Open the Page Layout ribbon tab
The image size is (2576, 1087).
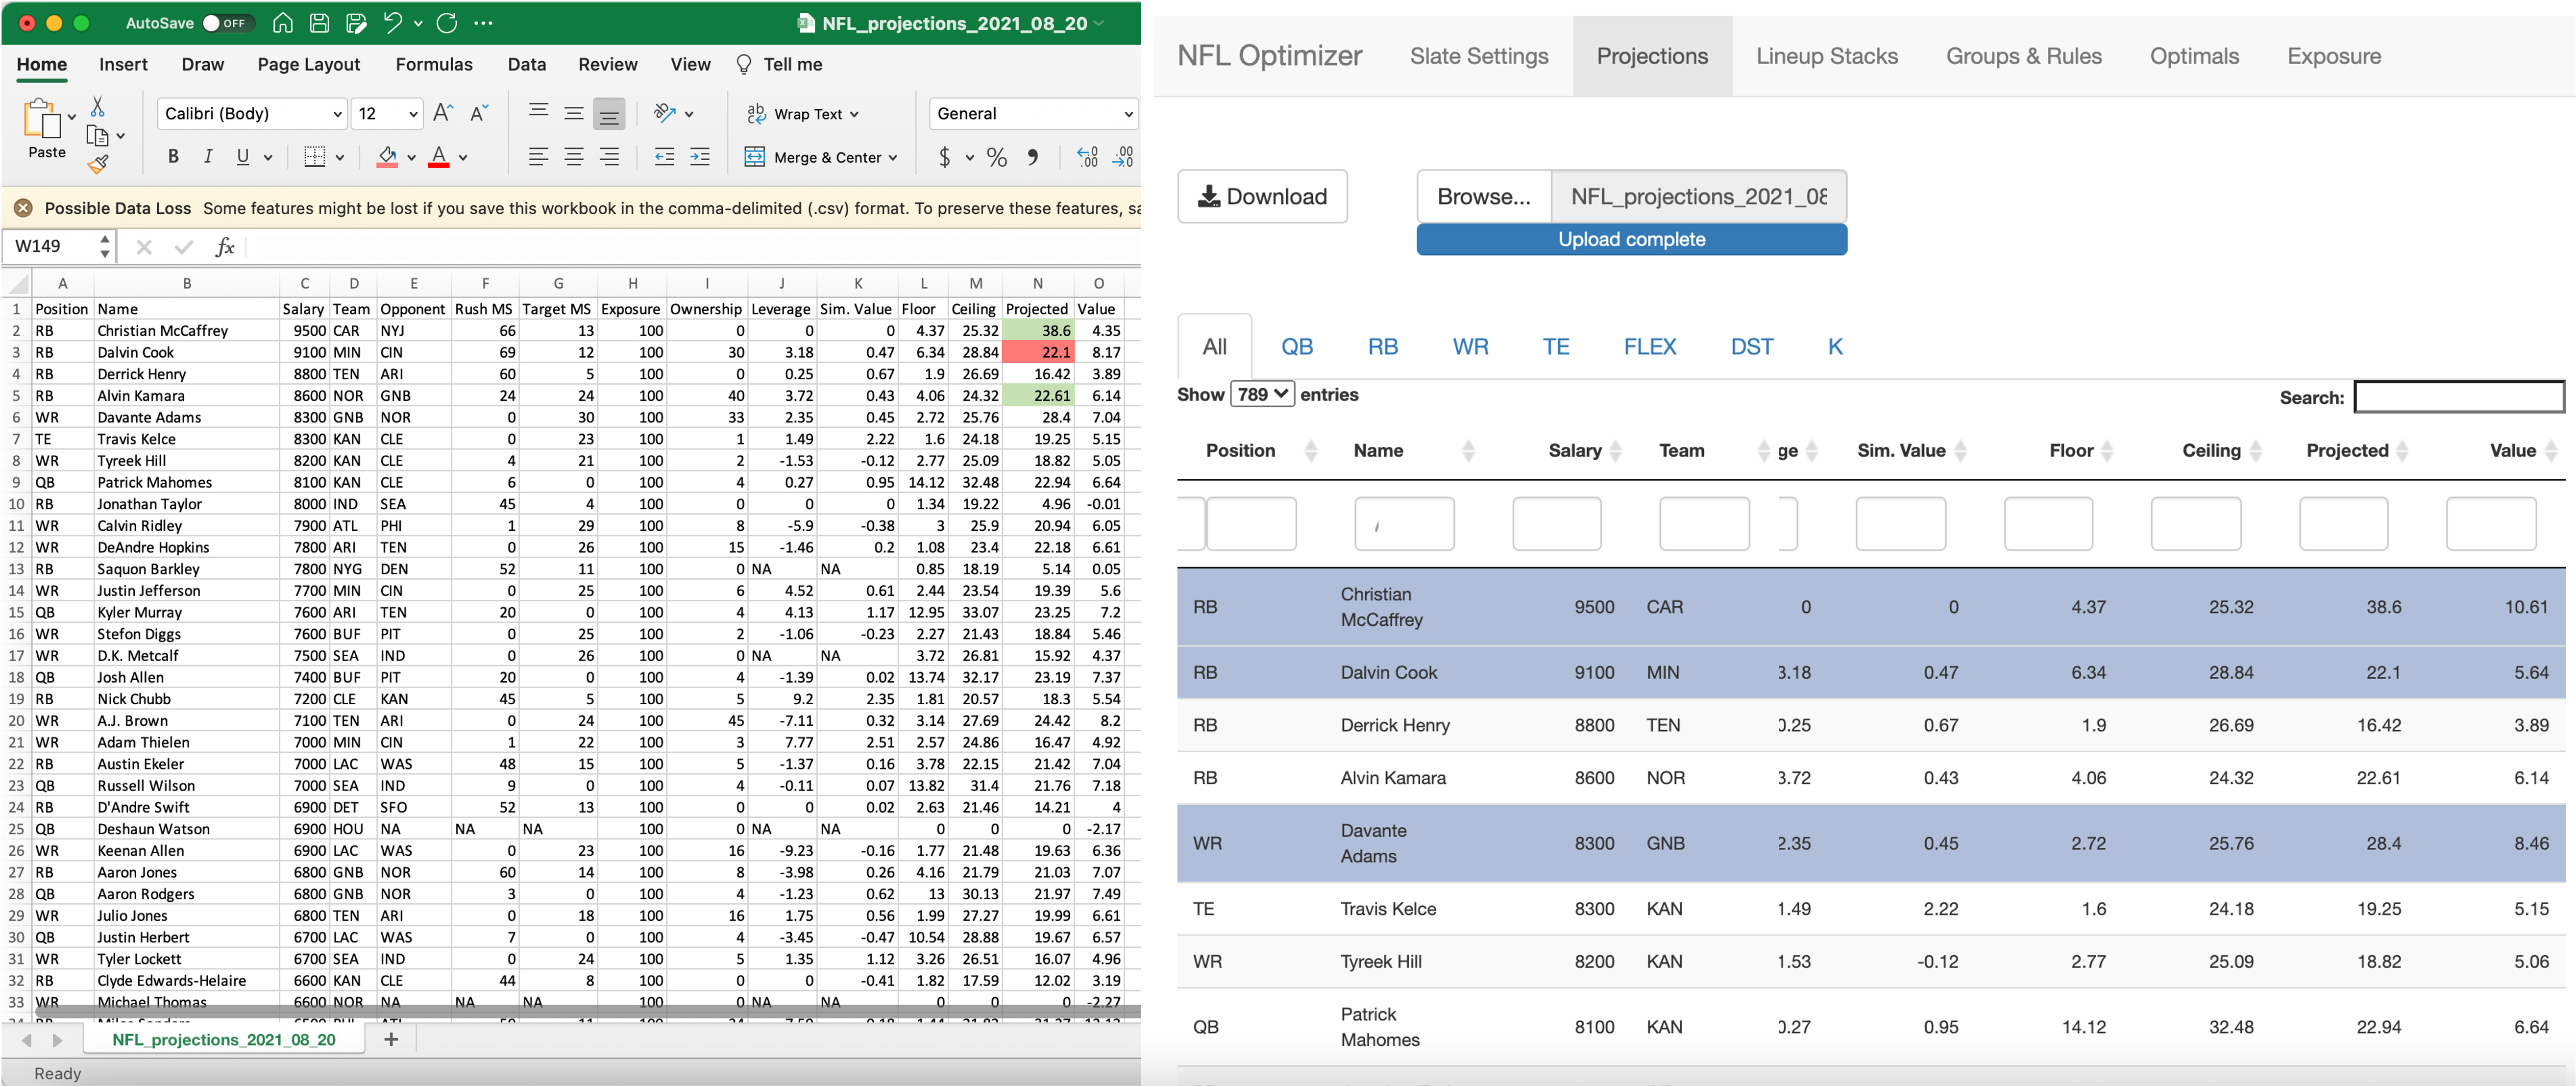click(x=308, y=64)
